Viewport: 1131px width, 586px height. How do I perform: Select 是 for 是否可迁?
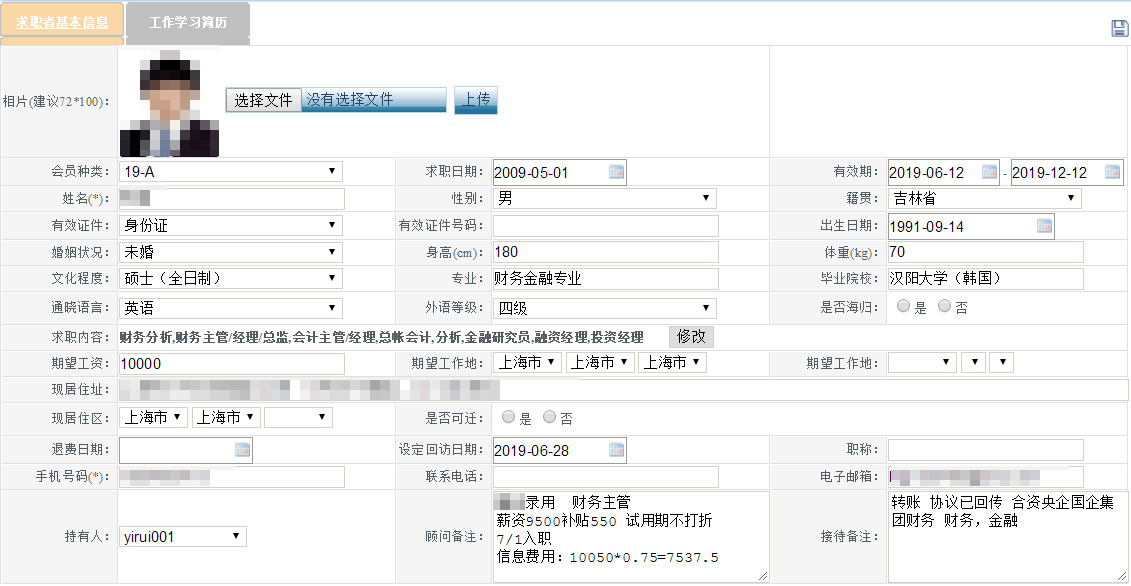tap(509, 416)
